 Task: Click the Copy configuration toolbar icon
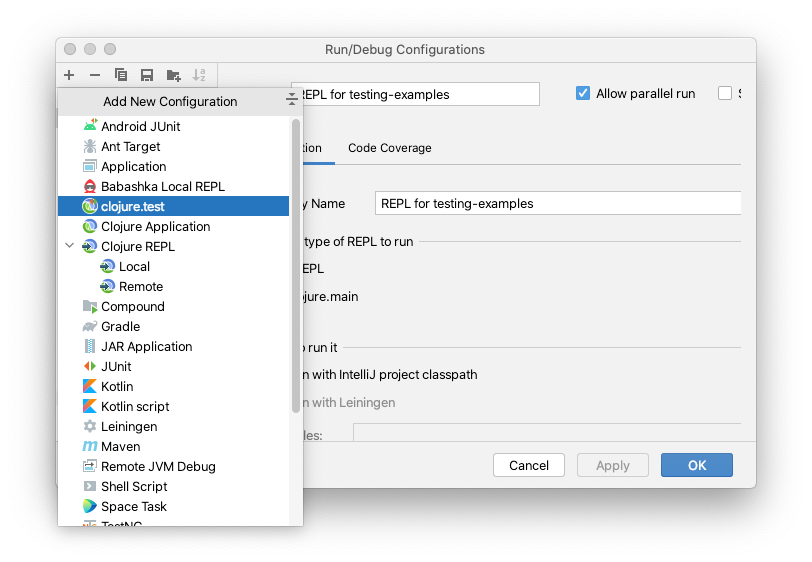(x=121, y=75)
